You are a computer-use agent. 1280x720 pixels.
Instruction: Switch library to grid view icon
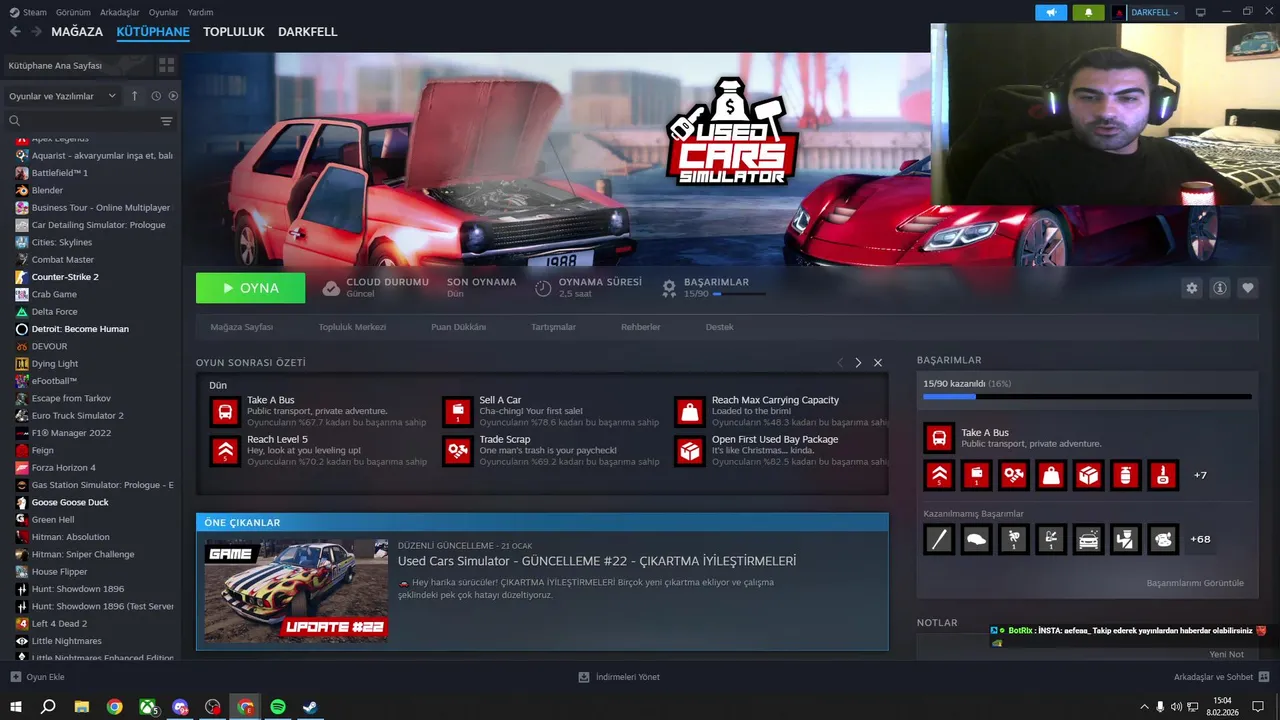[x=167, y=65]
